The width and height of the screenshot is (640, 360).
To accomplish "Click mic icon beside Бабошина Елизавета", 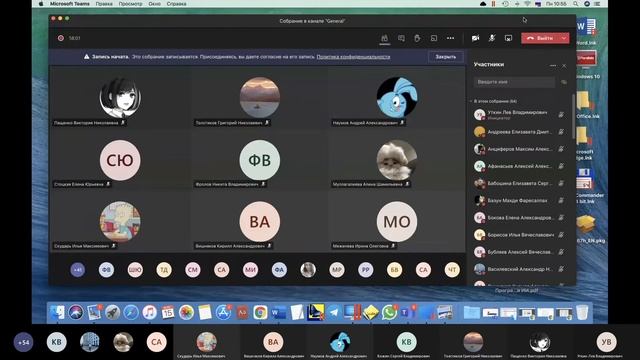I will point(561,183).
